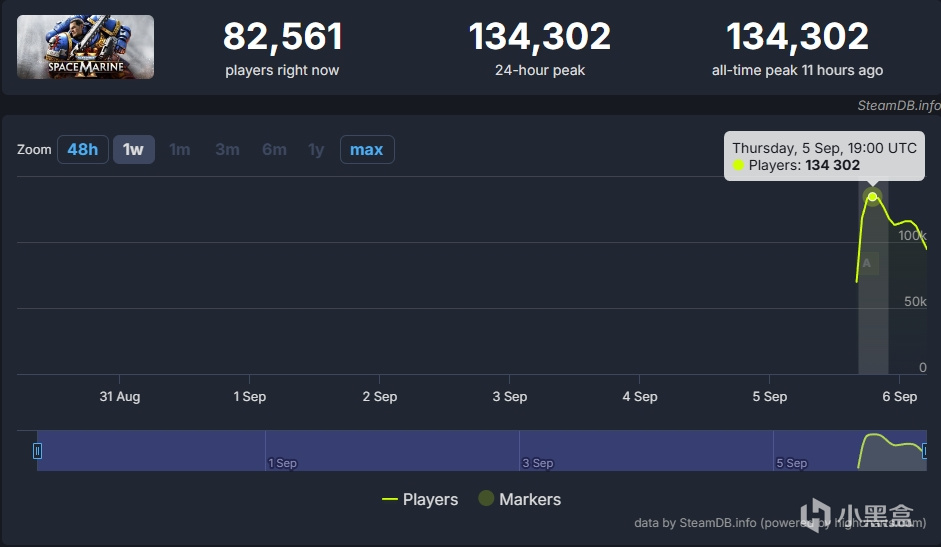Image resolution: width=941 pixels, height=547 pixels.
Task: Select the 1m zoom range
Action: pos(179,150)
